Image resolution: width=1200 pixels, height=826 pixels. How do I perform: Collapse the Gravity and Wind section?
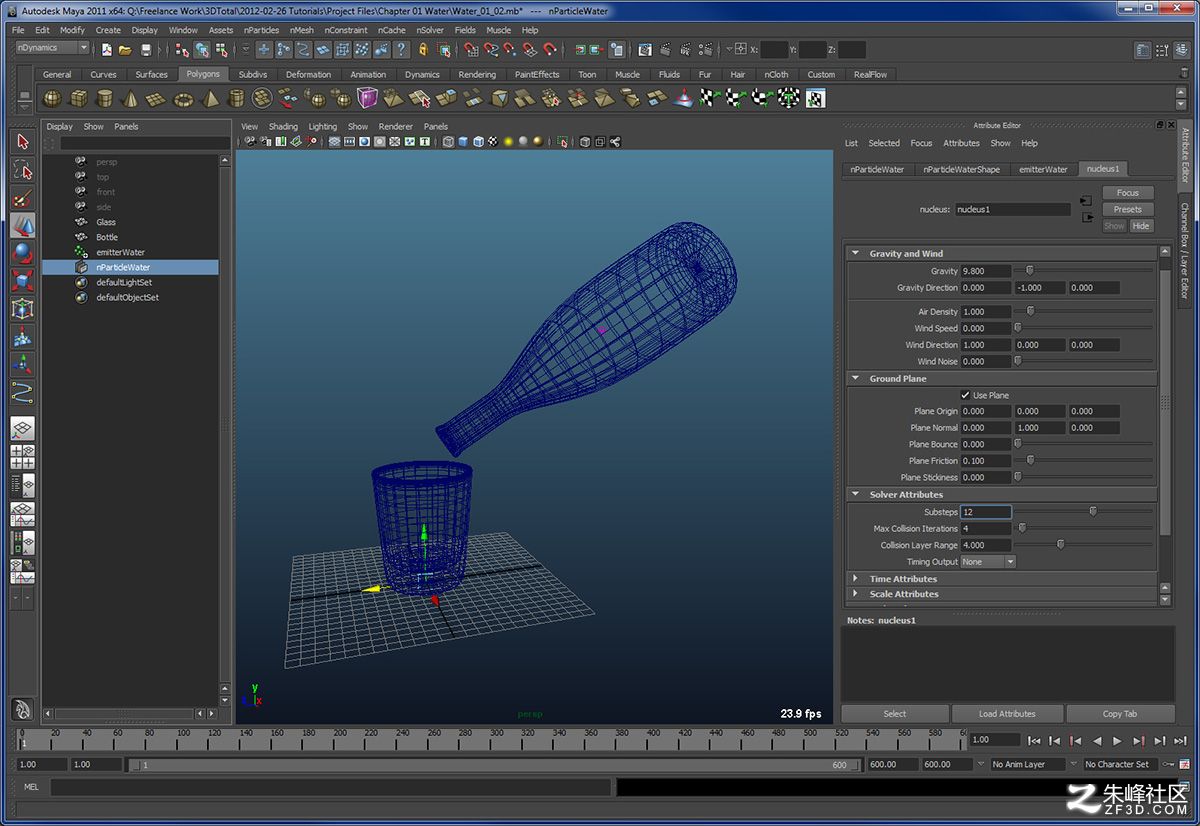(856, 253)
